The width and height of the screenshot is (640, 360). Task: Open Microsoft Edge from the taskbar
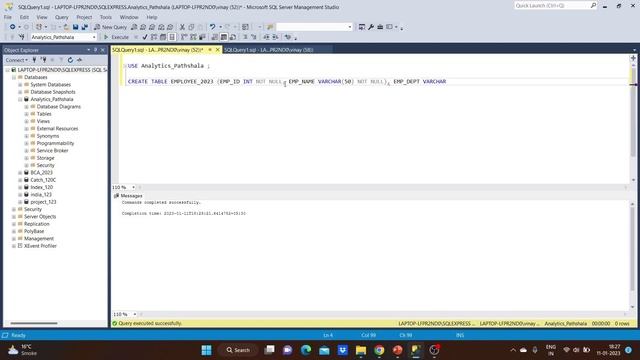pos(306,350)
